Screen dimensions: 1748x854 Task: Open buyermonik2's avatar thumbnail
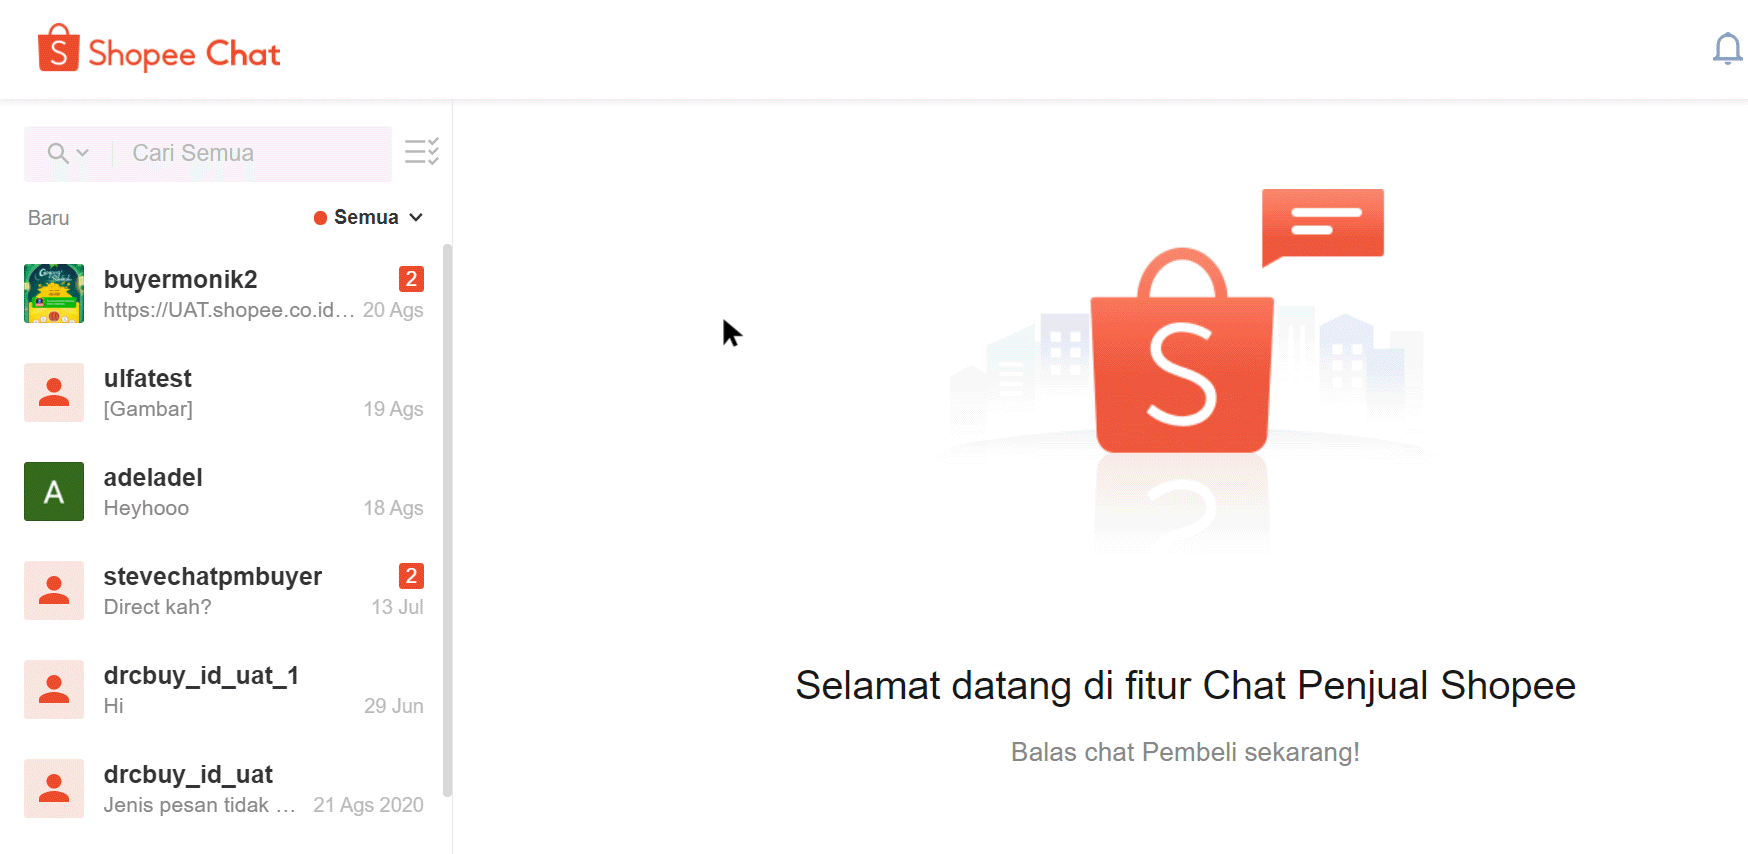(x=54, y=293)
